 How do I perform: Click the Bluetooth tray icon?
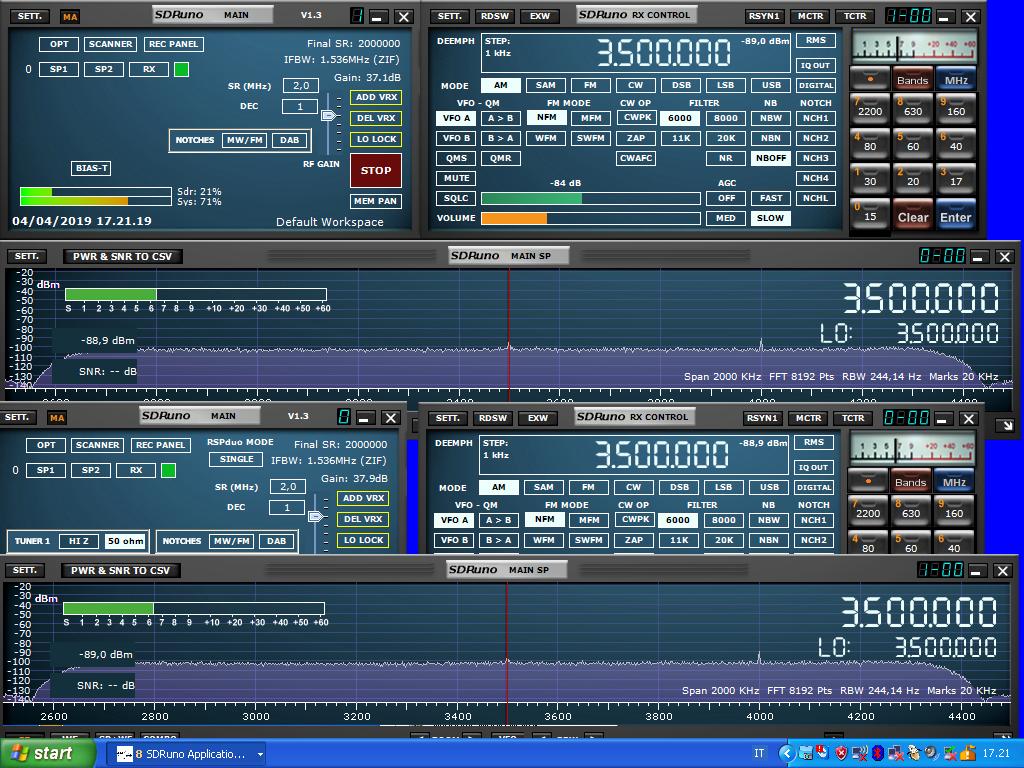[x=878, y=753]
